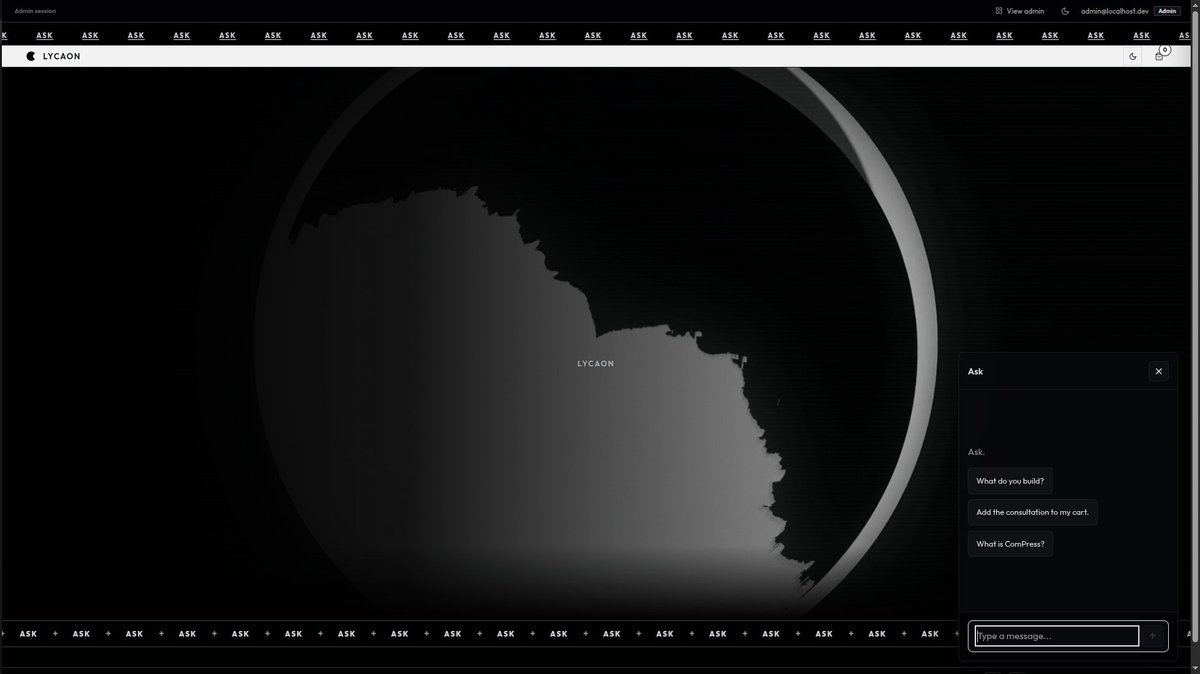Focus the 'Type a message...' input field
The width and height of the screenshot is (1200, 674).
[1057, 636]
